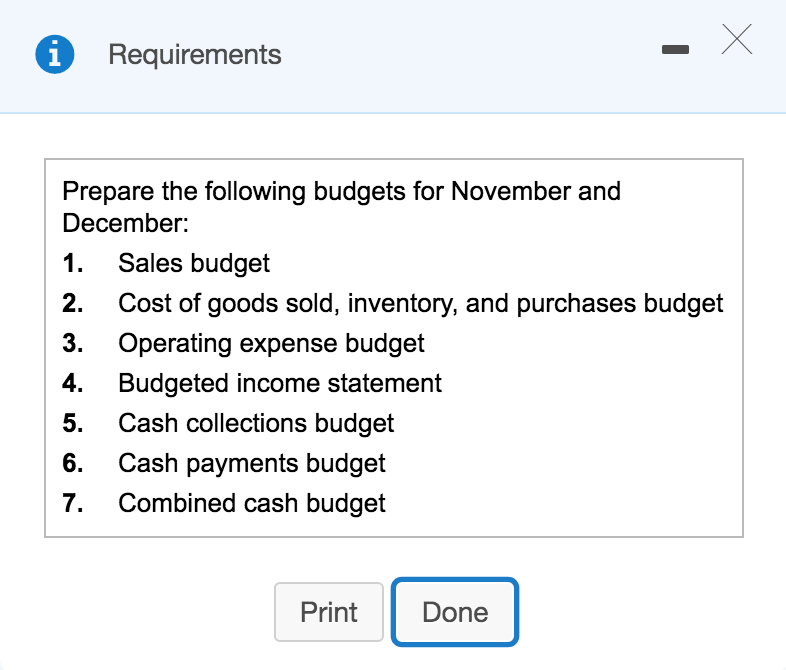Screen dimensions: 786x670
Task: Click the Operating expense budget item
Action: coord(271,343)
